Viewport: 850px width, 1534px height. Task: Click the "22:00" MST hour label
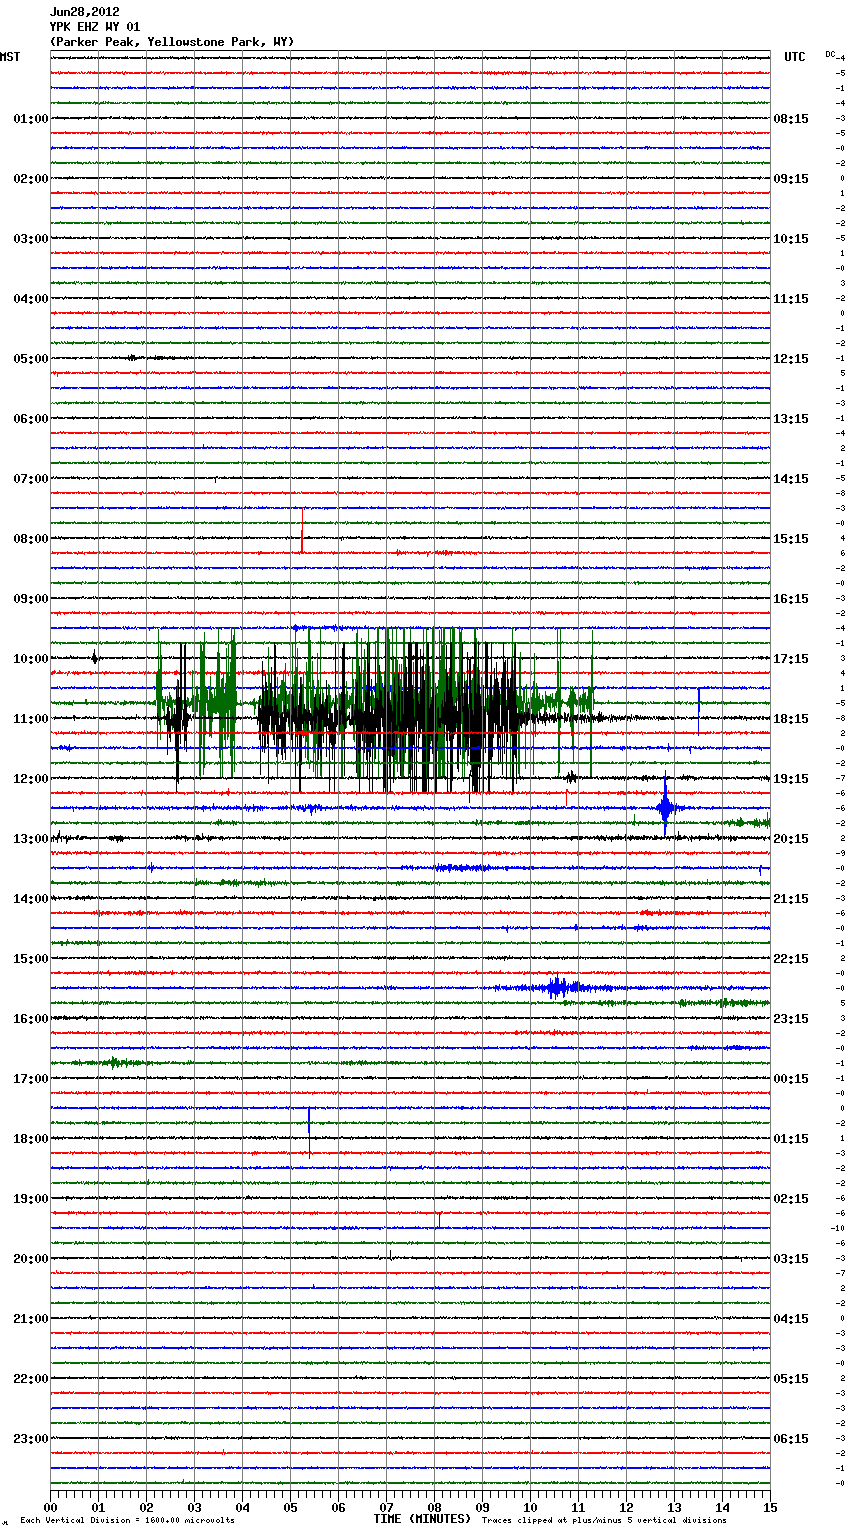(31, 1379)
